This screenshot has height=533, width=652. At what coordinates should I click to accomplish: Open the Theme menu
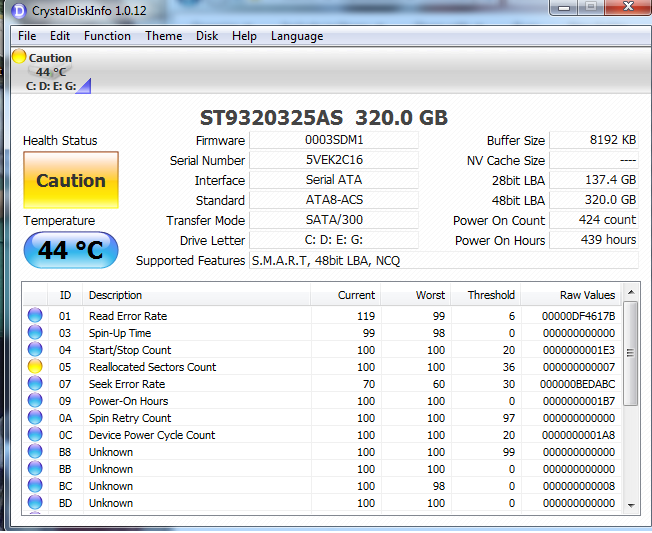163,36
